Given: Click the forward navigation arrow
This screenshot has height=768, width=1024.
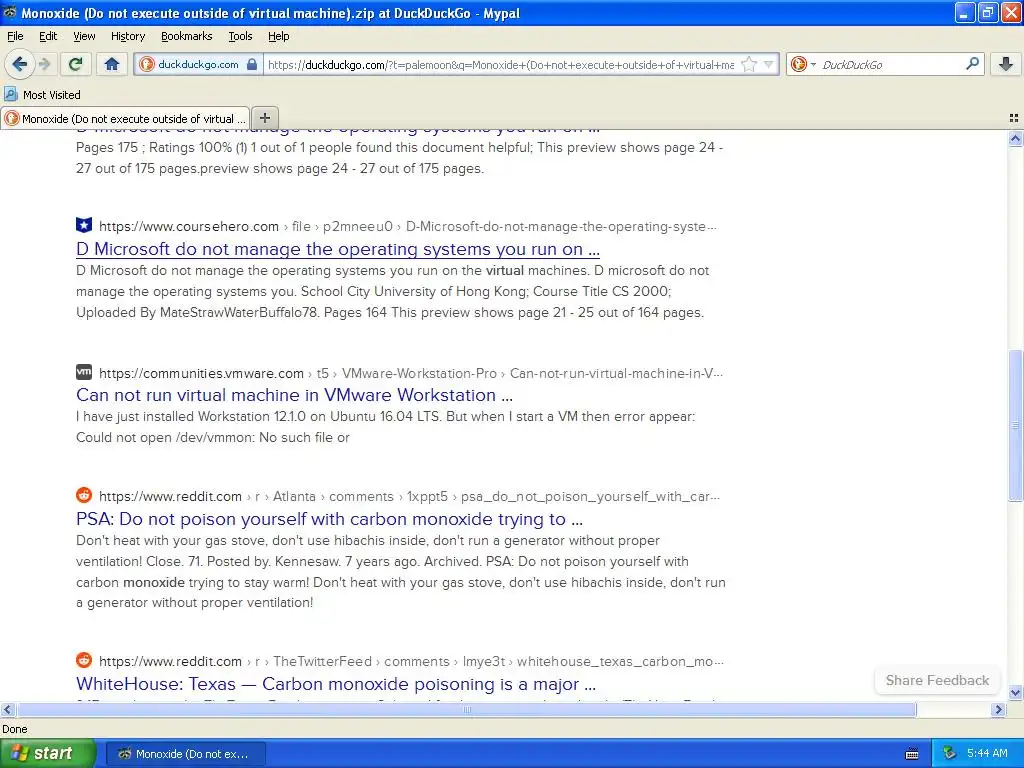Looking at the screenshot, I should click(x=44, y=64).
